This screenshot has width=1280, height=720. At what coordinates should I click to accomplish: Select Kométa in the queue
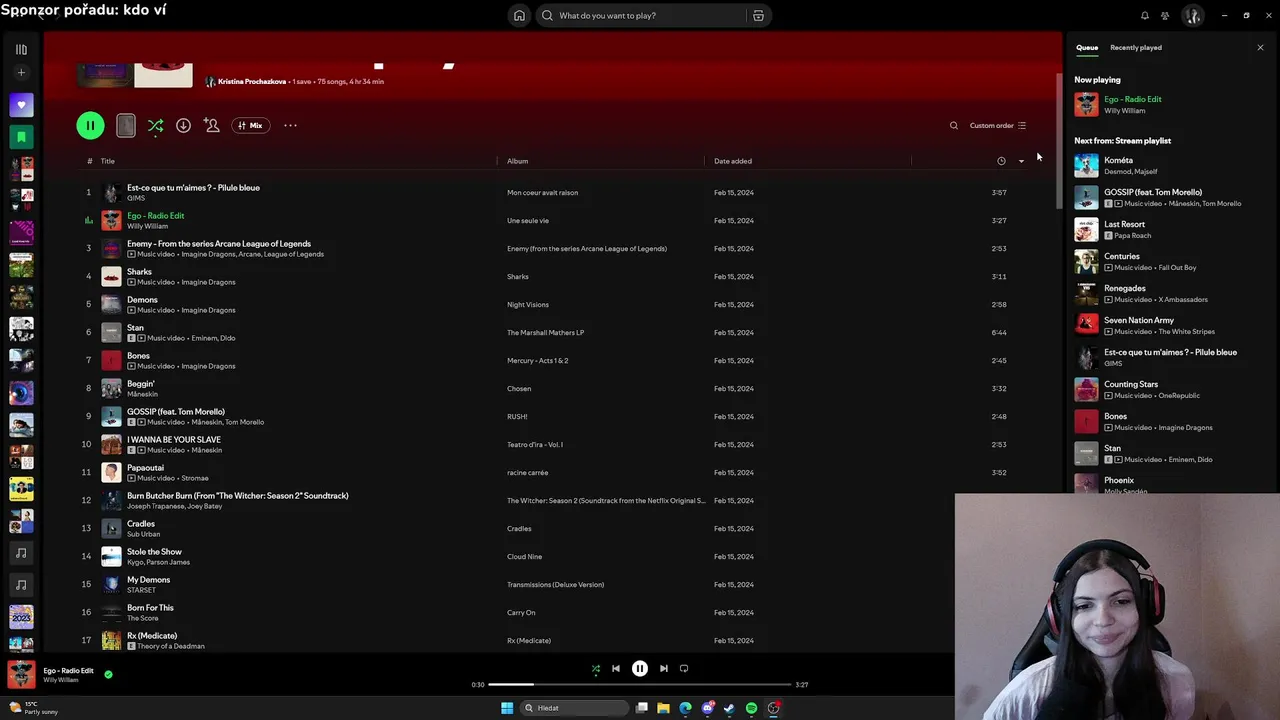coord(1118,160)
